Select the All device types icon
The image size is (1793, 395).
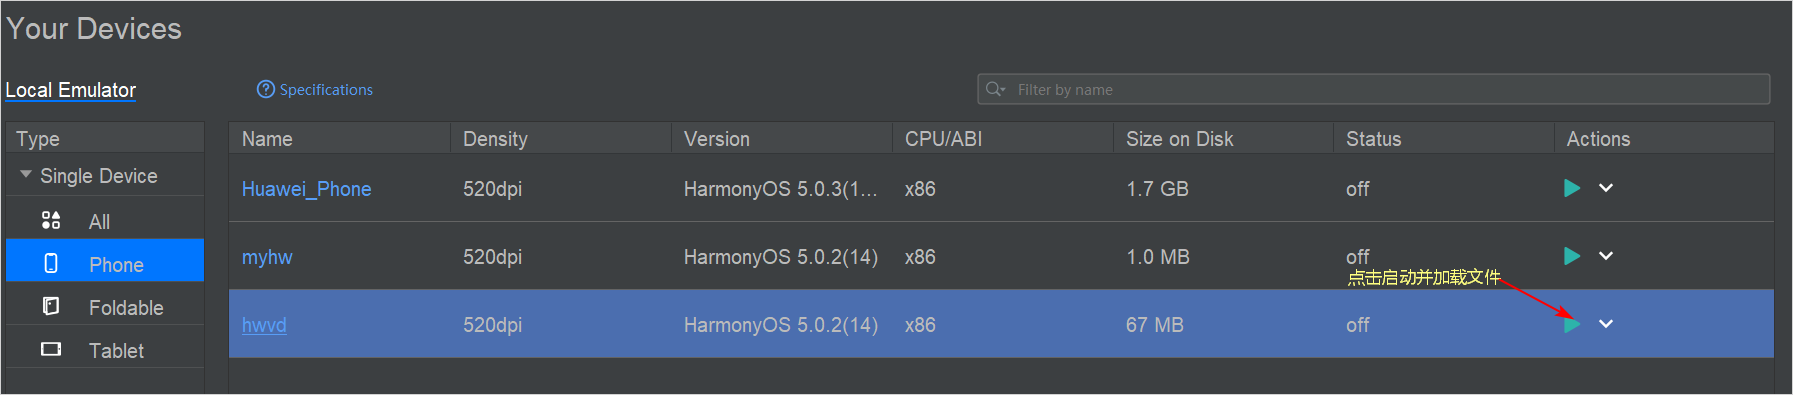pyautogui.click(x=51, y=220)
